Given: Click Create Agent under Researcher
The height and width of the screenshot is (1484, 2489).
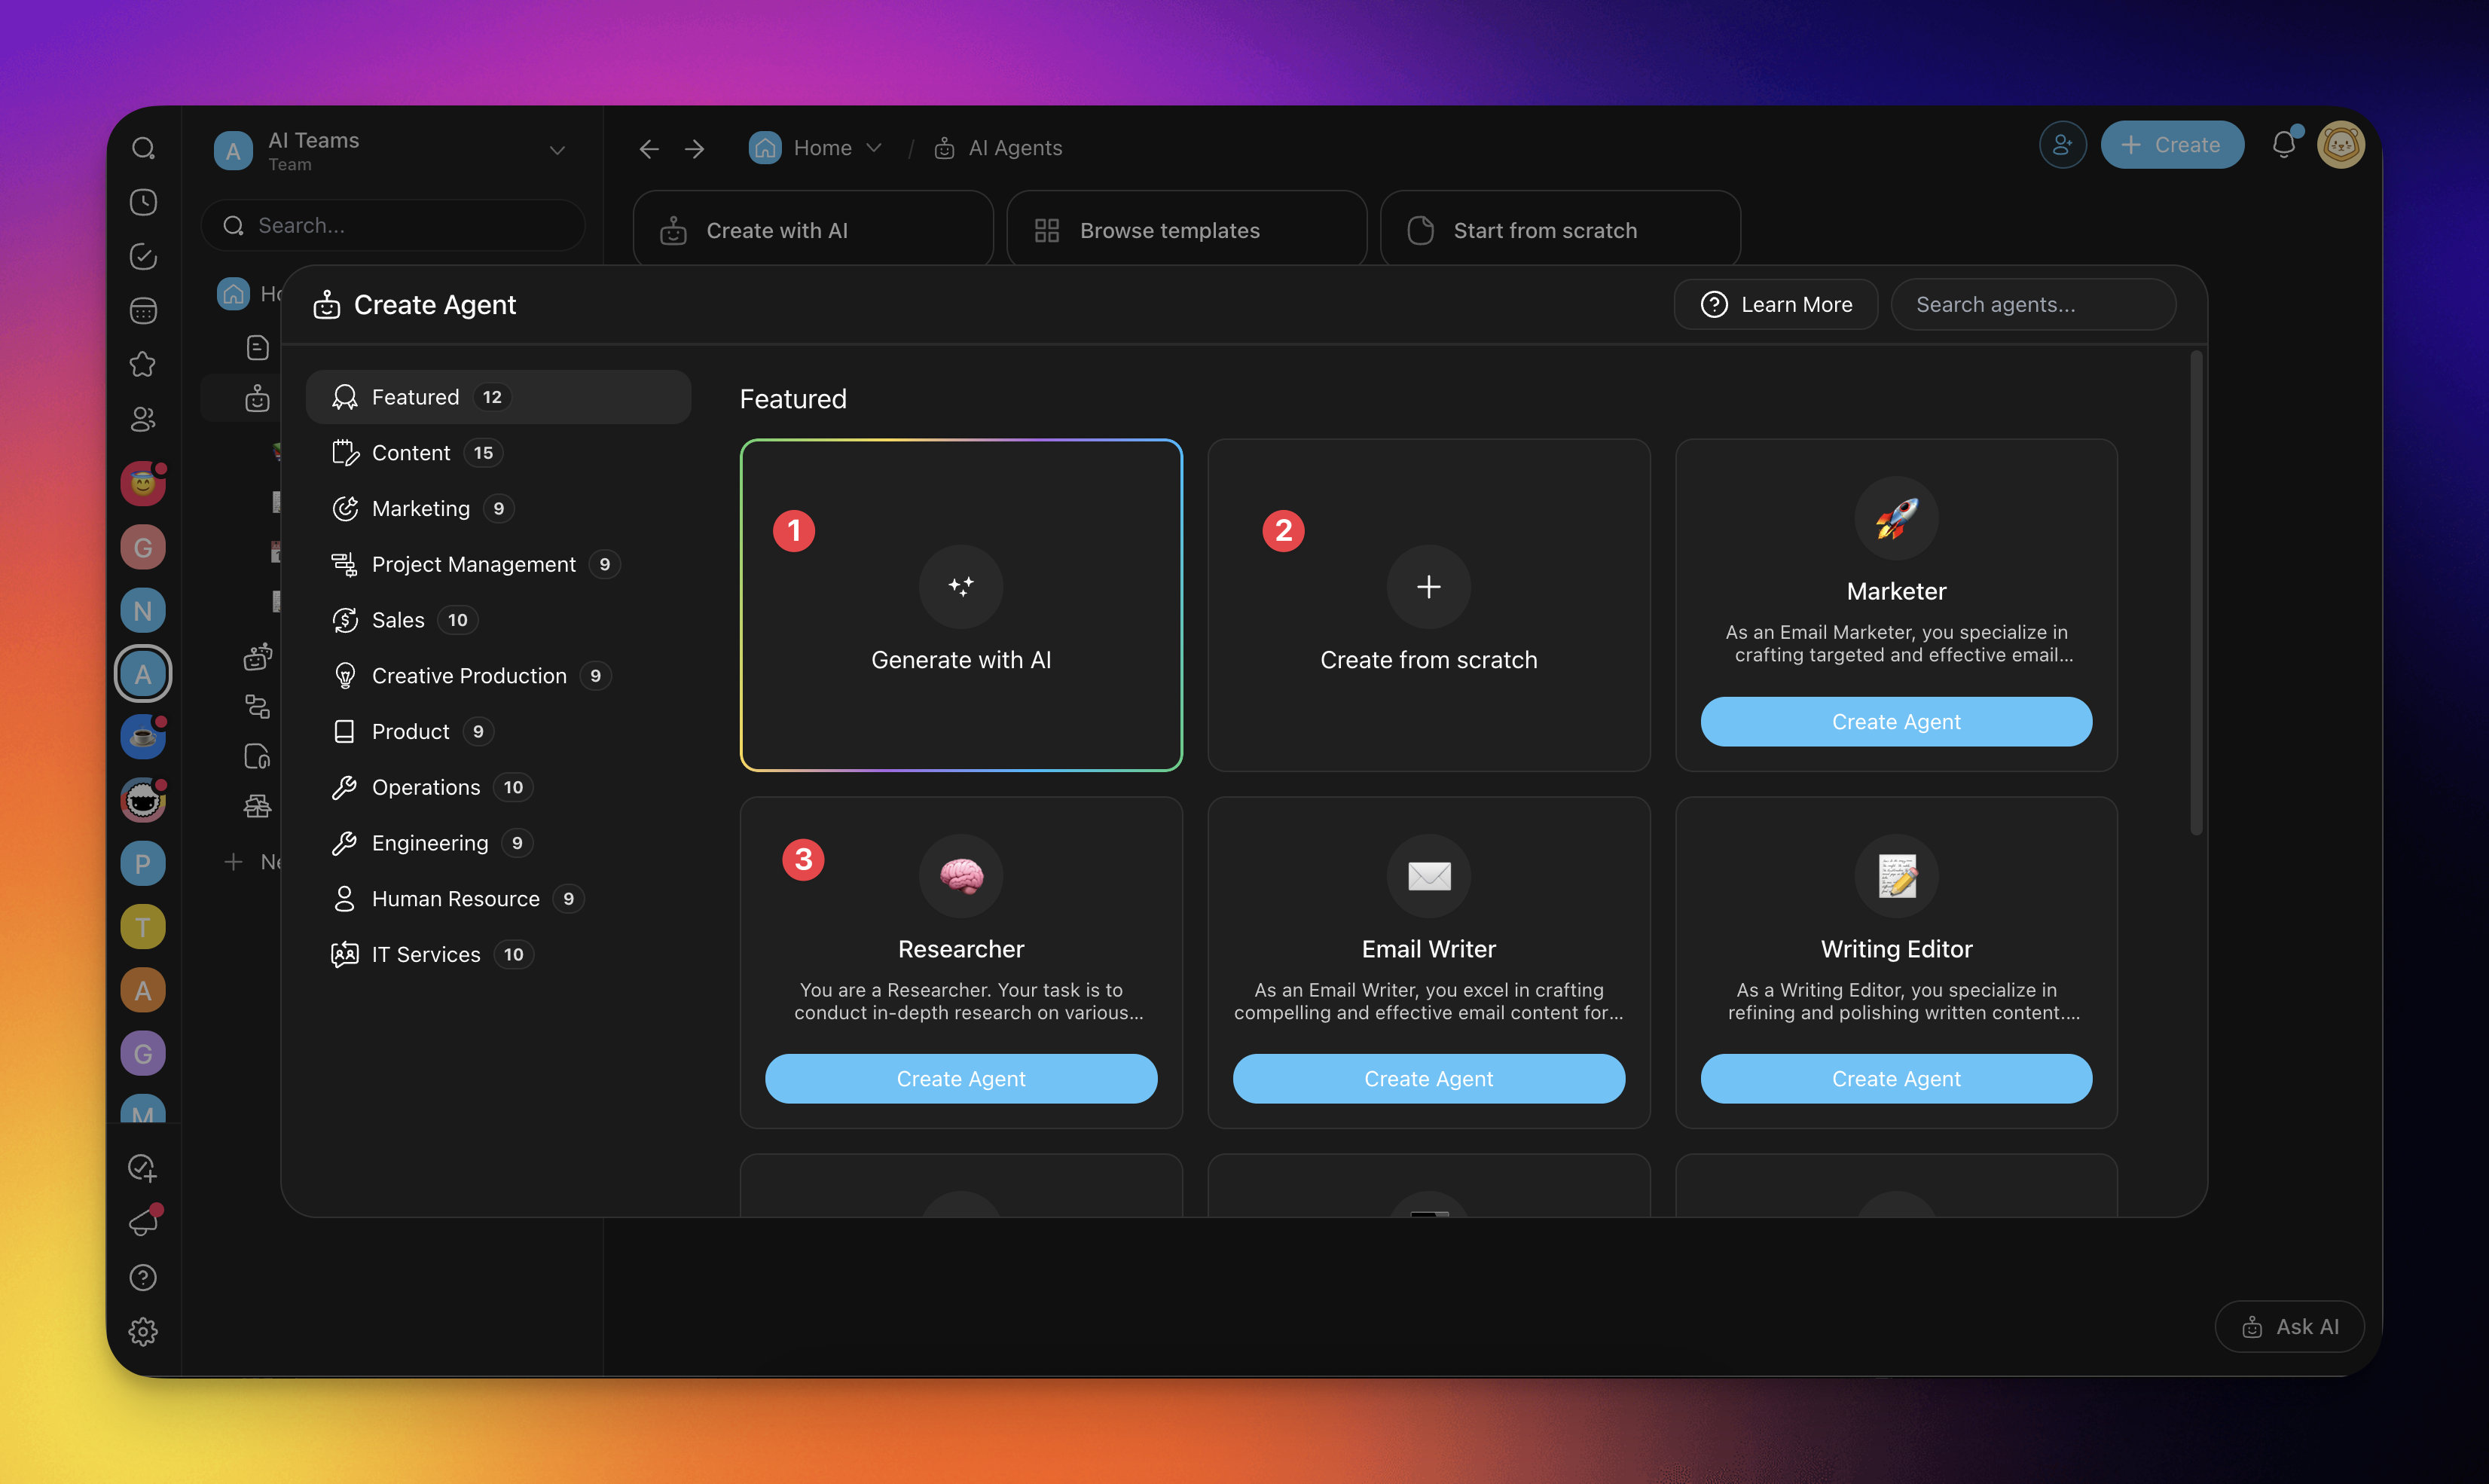Looking at the screenshot, I should [960, 1078].
